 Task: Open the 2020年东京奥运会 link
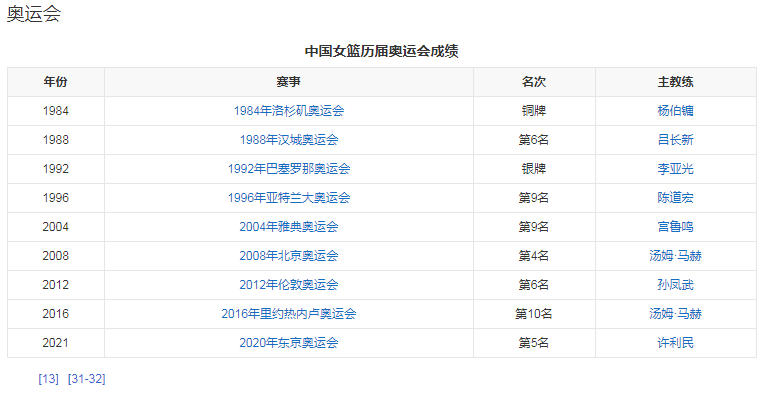[x=289, y=343]
